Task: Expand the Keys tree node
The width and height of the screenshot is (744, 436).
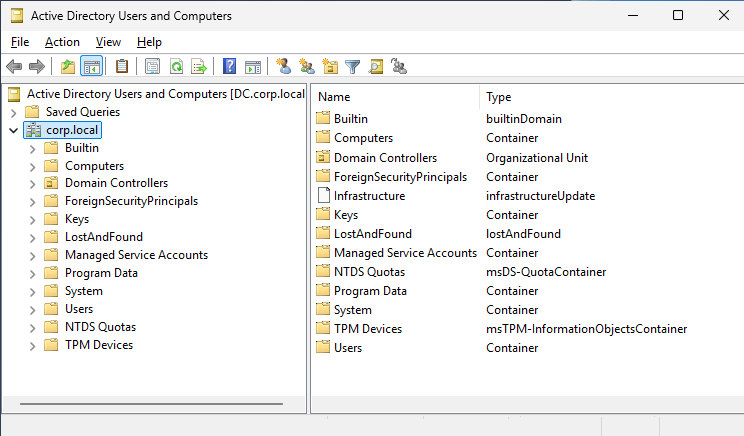Action: pos(32,220)
